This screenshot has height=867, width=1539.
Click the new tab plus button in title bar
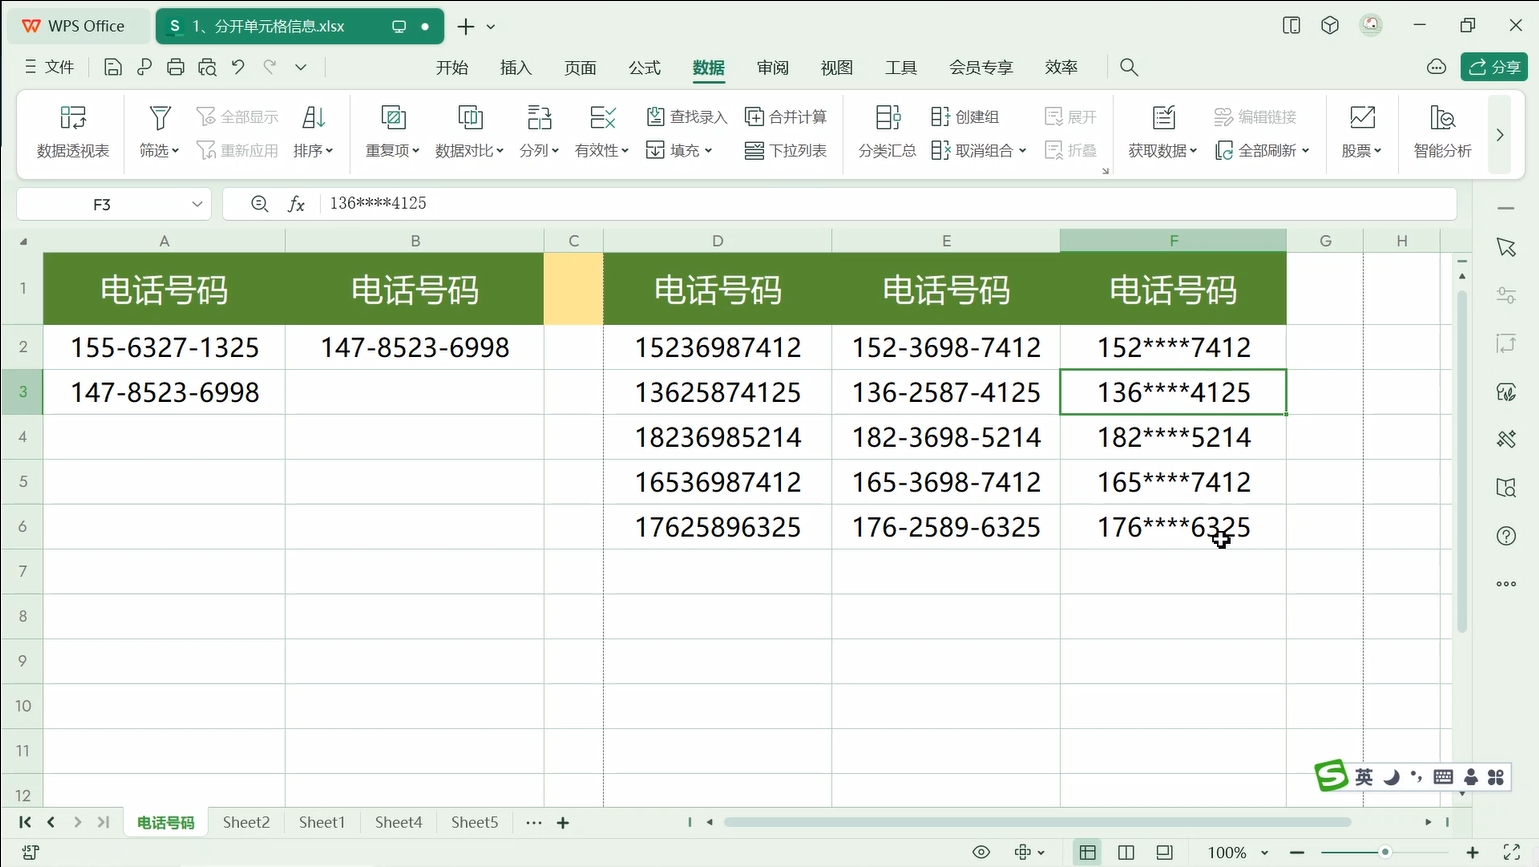click(x=465, y=26)
